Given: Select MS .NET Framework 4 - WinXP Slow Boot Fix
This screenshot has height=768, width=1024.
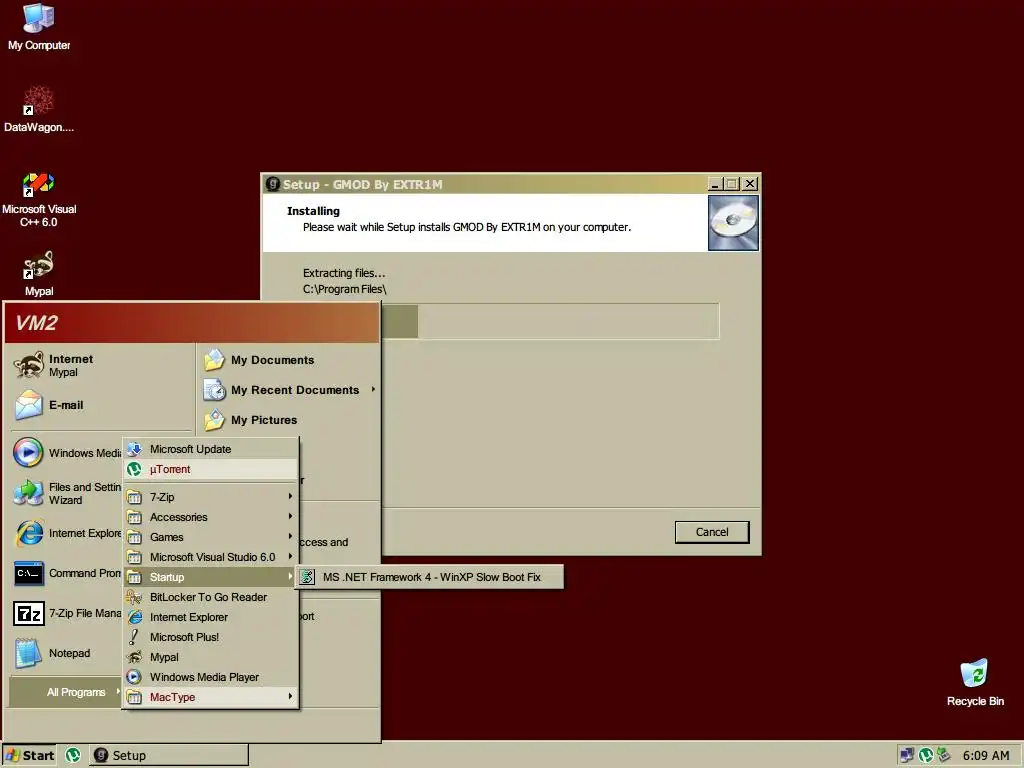Looking at the screenshot, I should (430, 577).
